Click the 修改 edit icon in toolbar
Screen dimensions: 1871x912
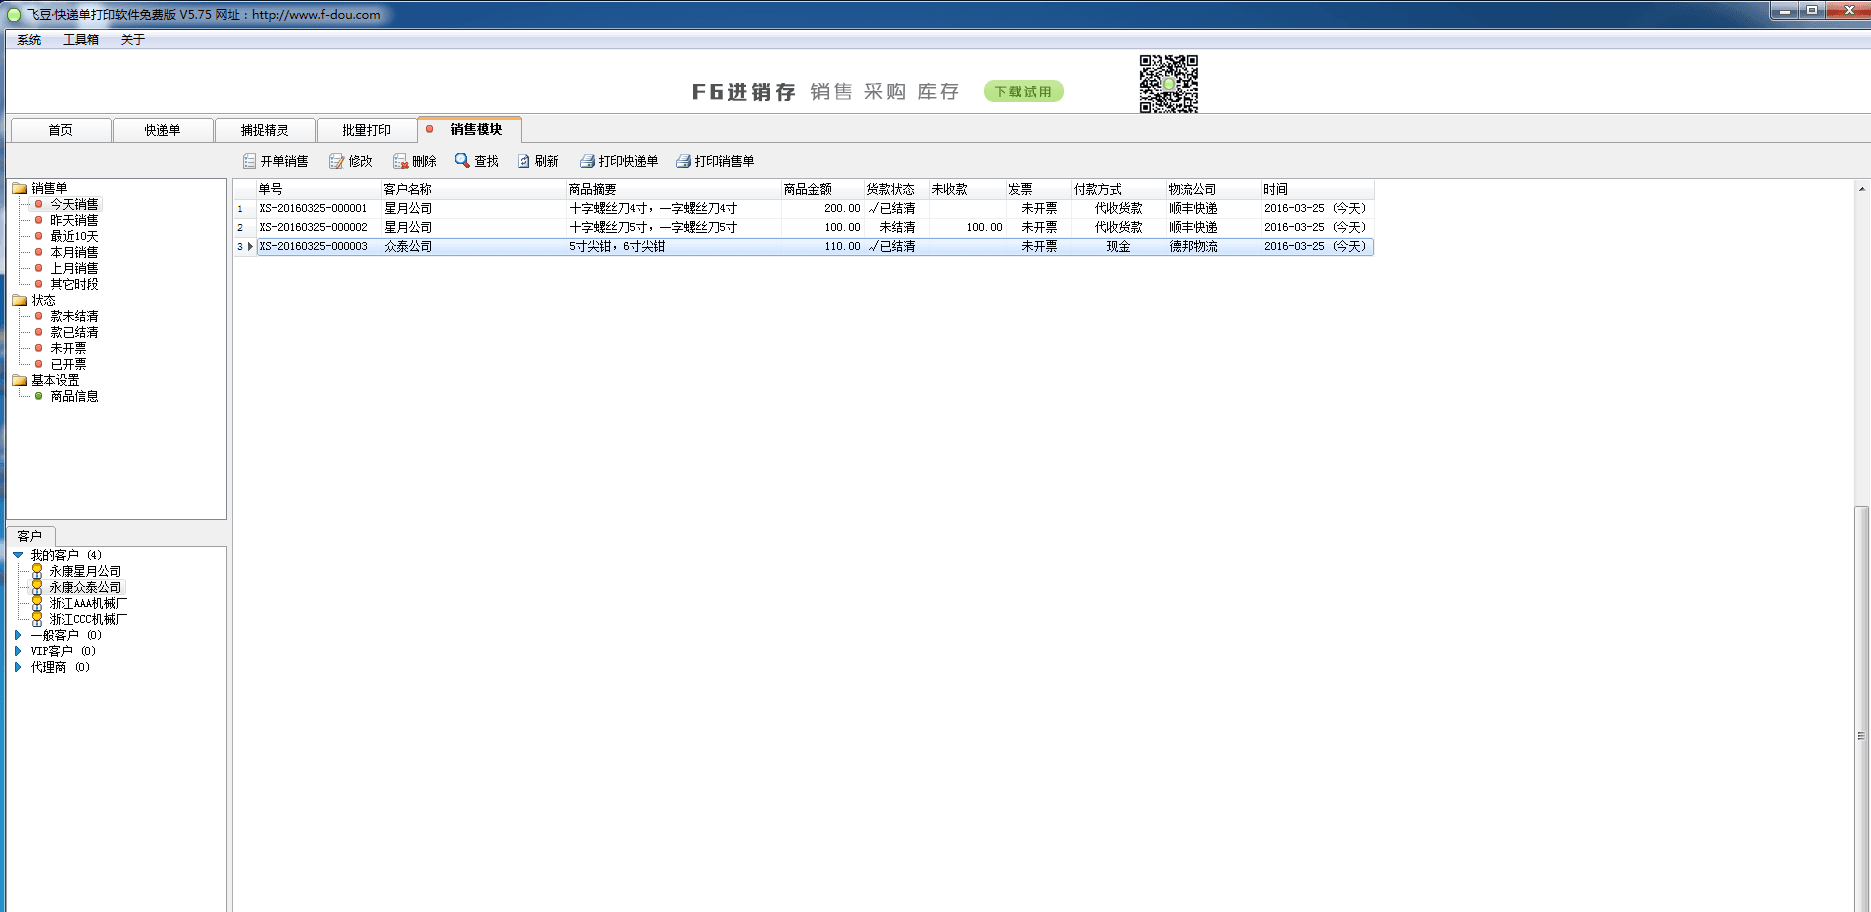[x=337, y=161]
